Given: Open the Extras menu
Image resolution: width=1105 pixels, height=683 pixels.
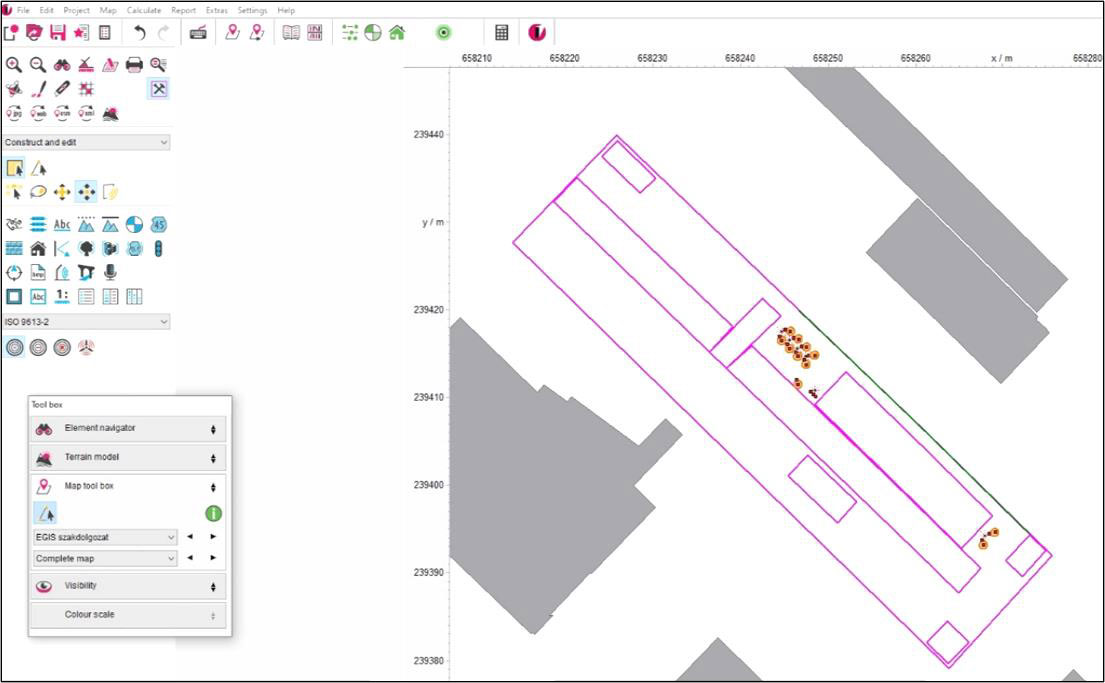Looking at the screenshot, I should click(216, 10).
